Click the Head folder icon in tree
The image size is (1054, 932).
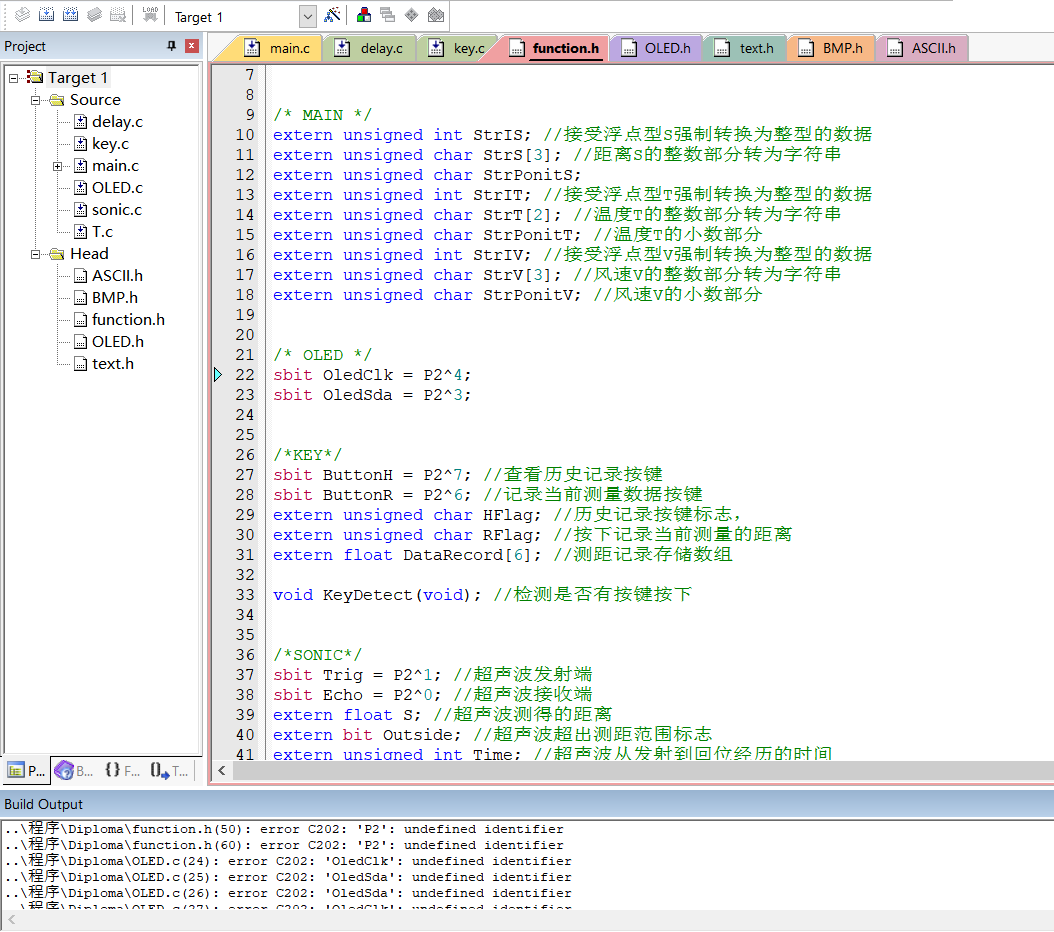[57, 254]
